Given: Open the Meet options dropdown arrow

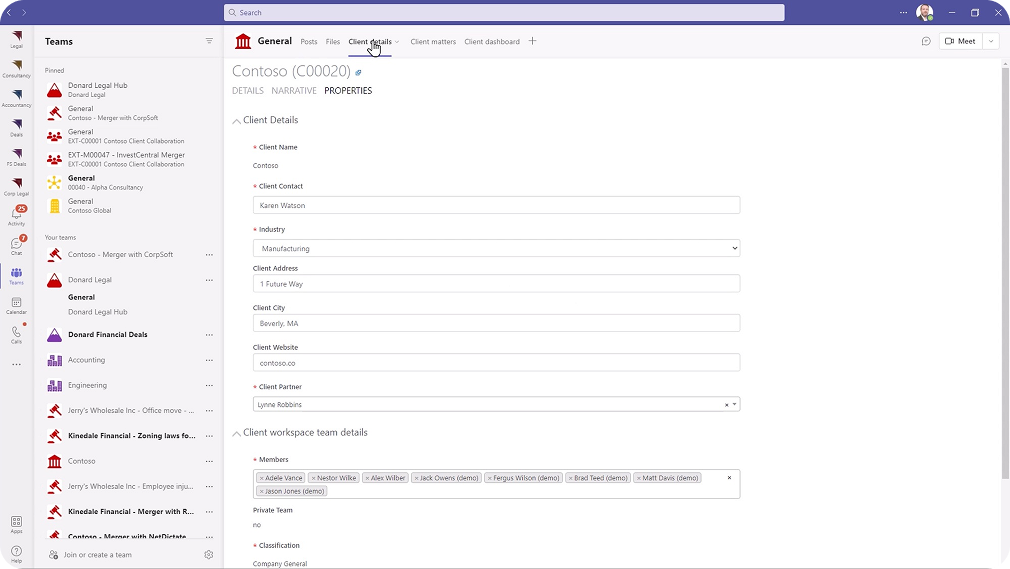Looking at the screenshot, I should tap(991, 41).
